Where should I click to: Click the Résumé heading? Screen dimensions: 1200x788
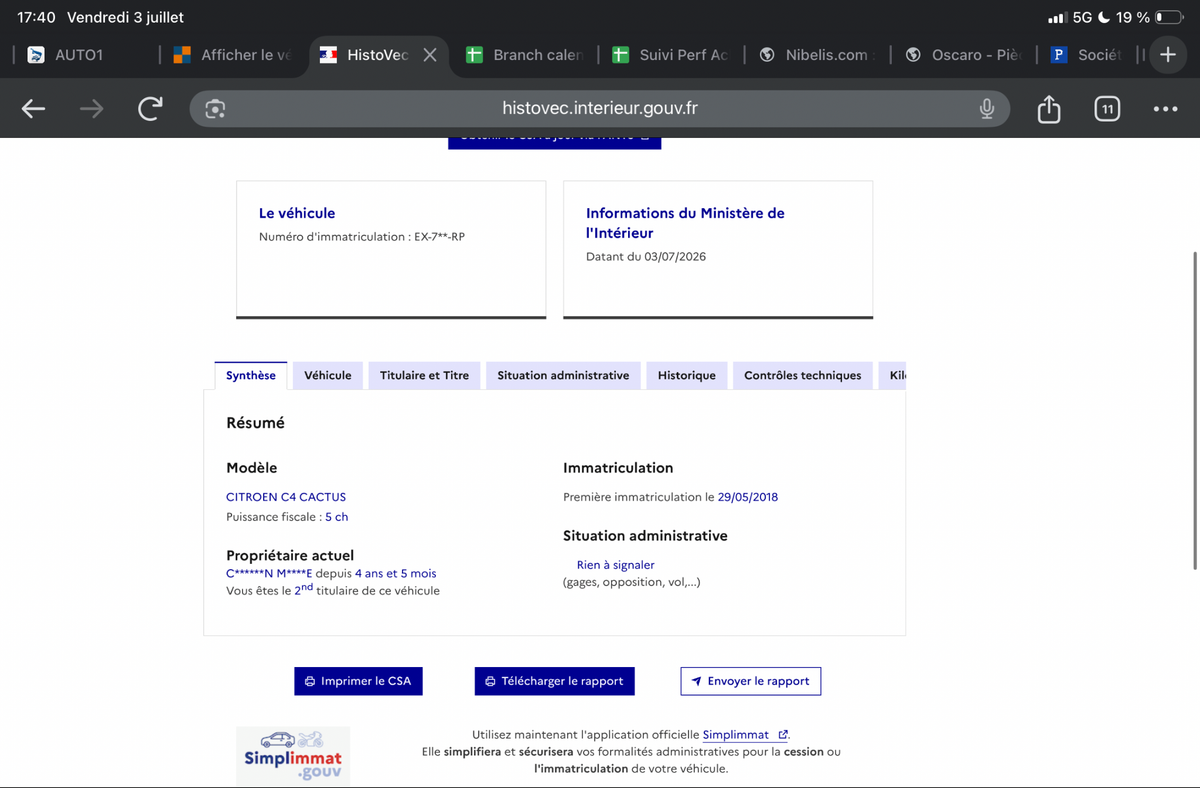tap(256, 423)
